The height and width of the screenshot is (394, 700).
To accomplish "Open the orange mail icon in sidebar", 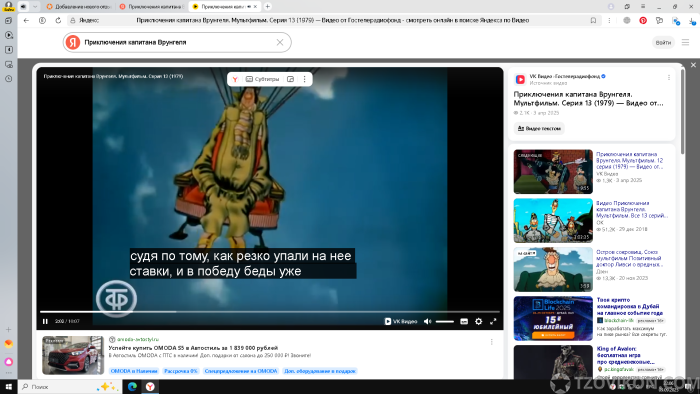I will pos(8,344).
